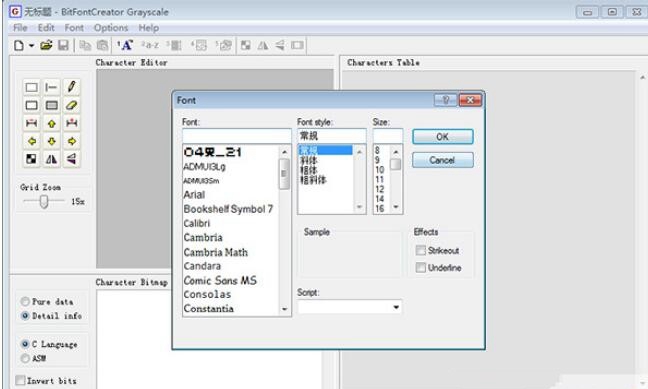Adjust the Grid Zoom slider handle

44,201
